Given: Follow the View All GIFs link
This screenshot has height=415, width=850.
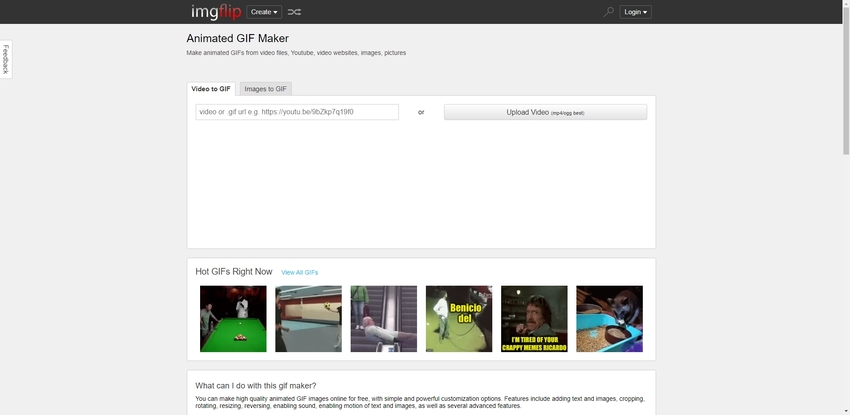Looking at the screenshot, I should (299, 272).
